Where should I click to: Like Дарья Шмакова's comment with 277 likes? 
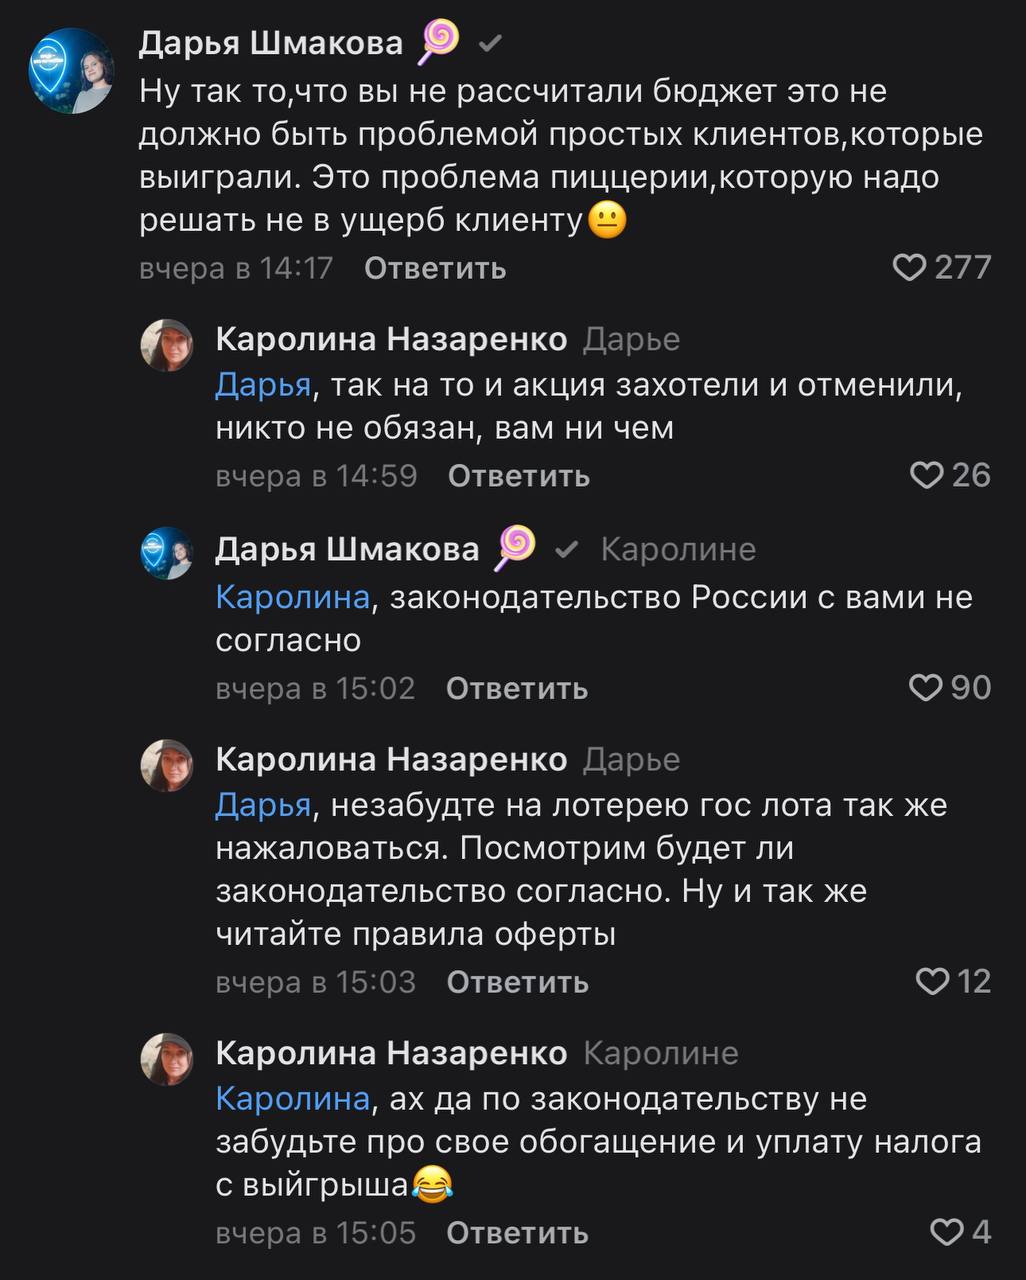[x=909, y=268]
